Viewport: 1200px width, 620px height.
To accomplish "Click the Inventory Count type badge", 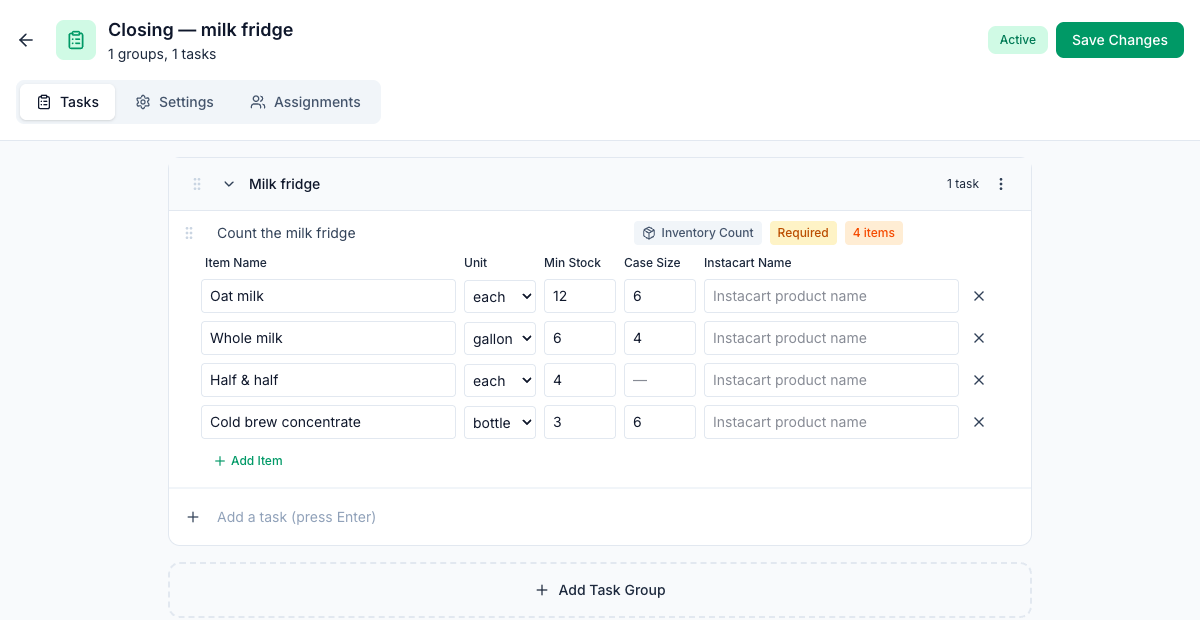I will click(x=698, y=233).
